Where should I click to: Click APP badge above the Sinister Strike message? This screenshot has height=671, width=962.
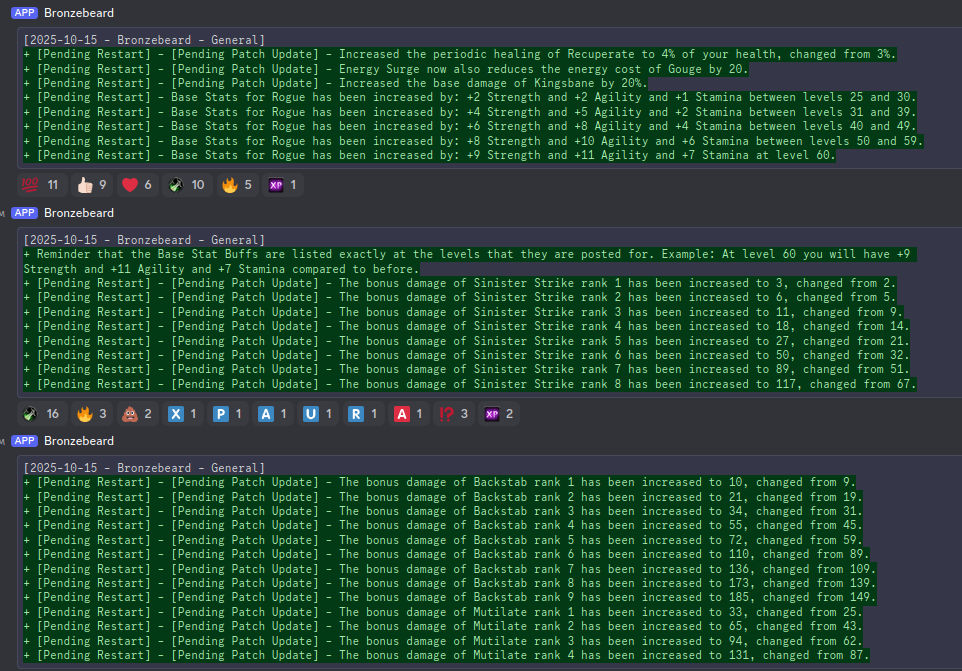25,213
